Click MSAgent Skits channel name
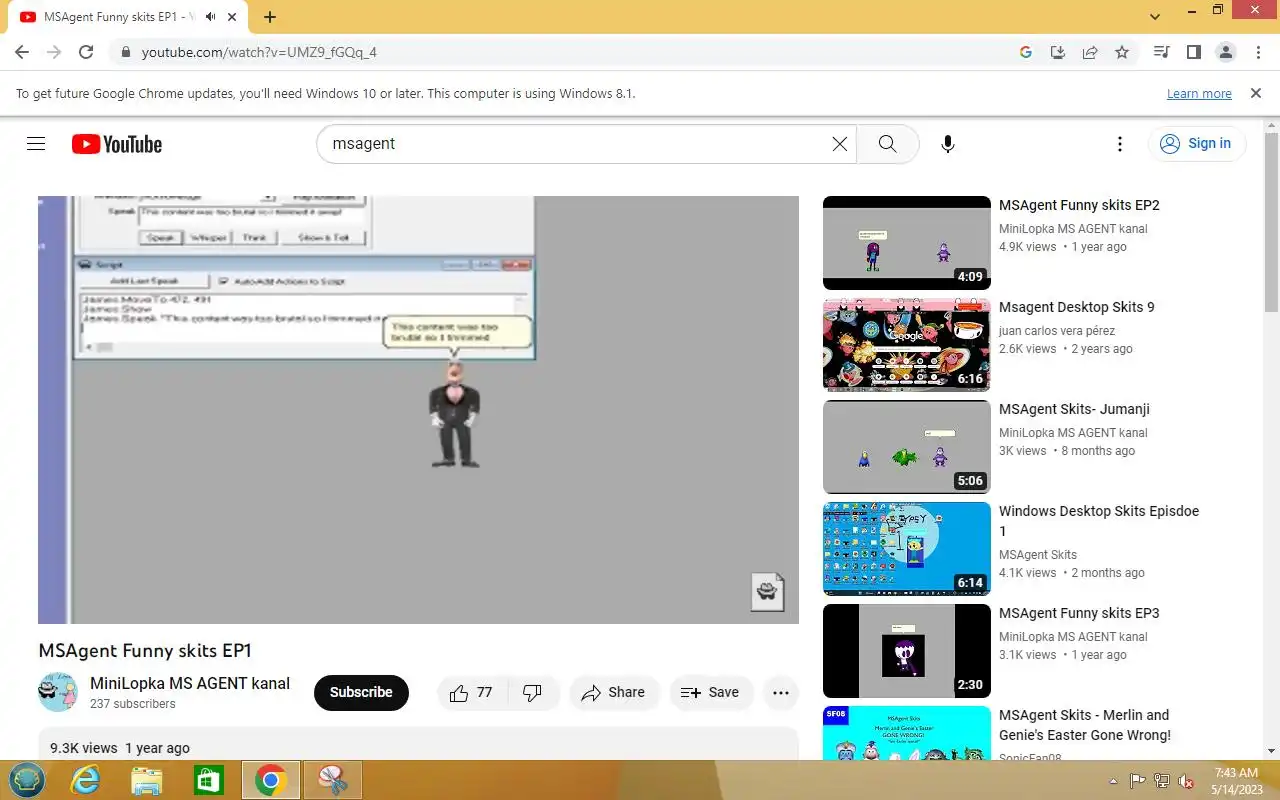1280x800 pixels. (1038, 555)
